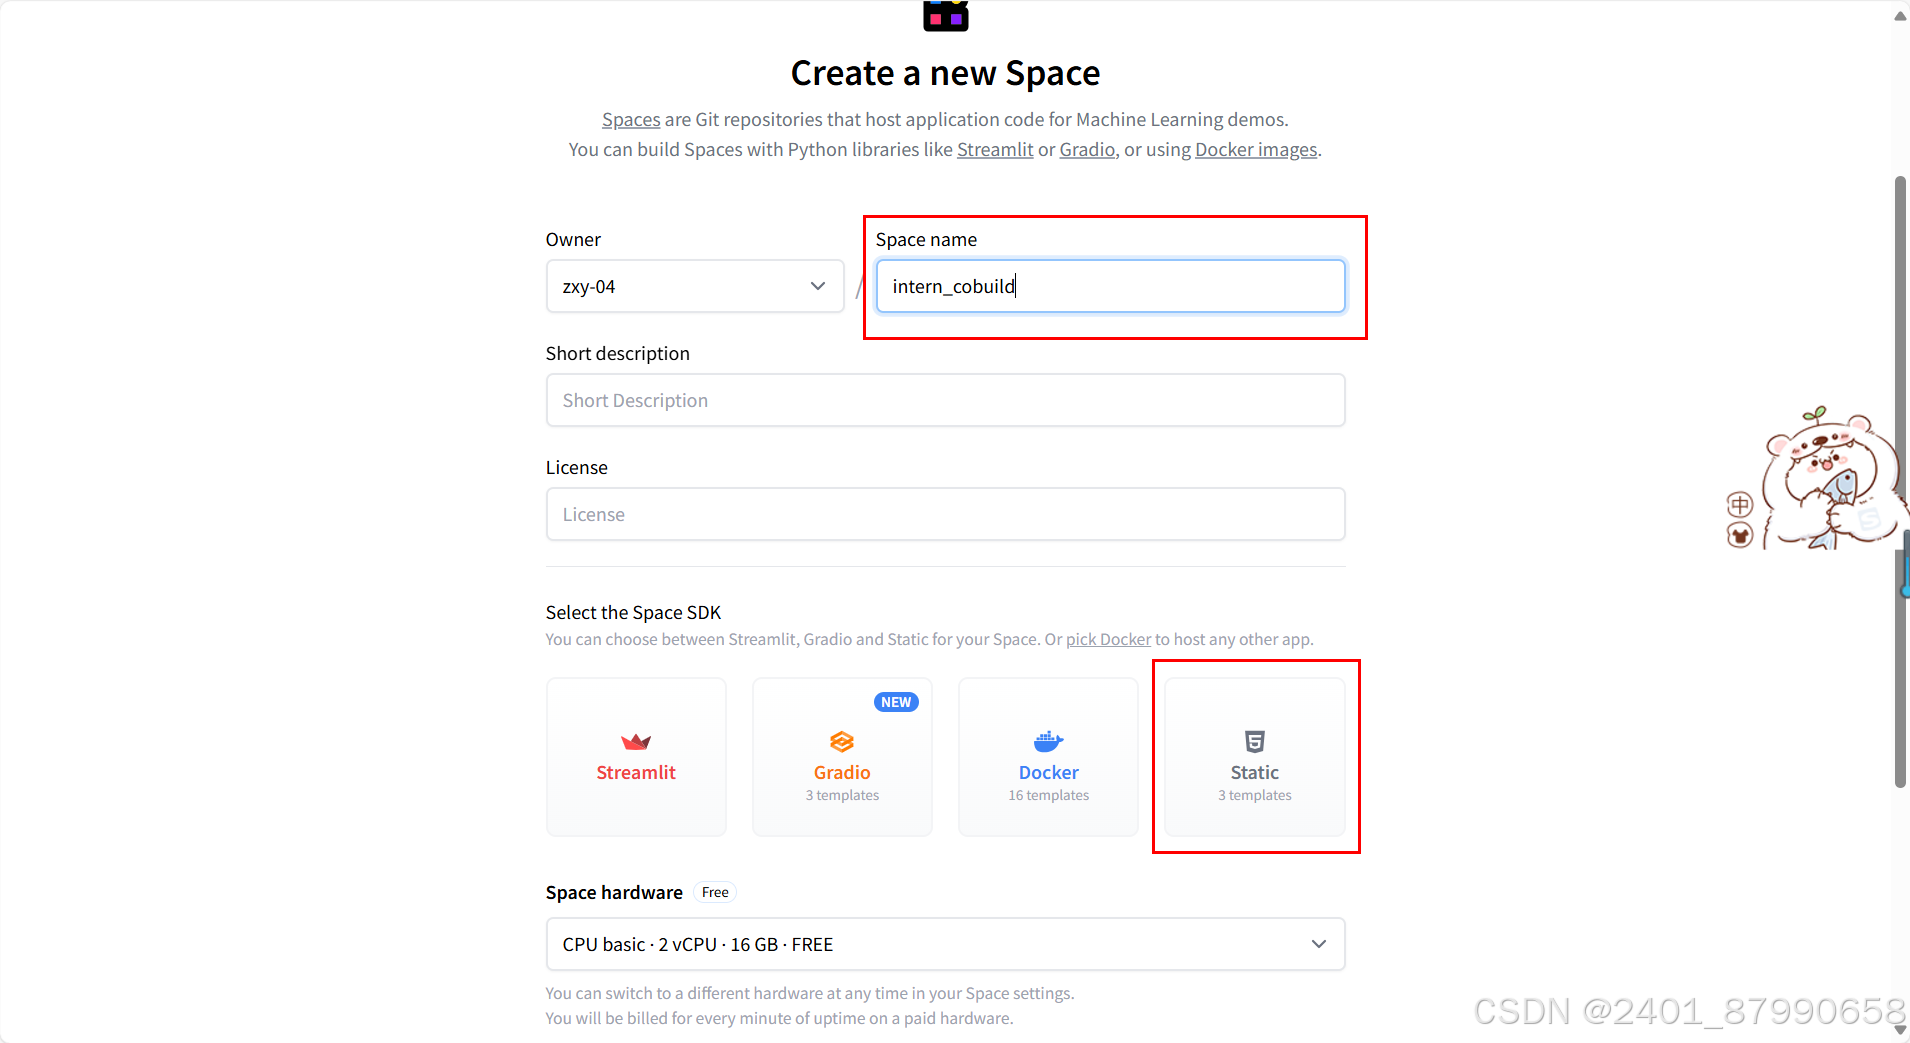Click the Spaces logo icon at top

click(945, 15)
